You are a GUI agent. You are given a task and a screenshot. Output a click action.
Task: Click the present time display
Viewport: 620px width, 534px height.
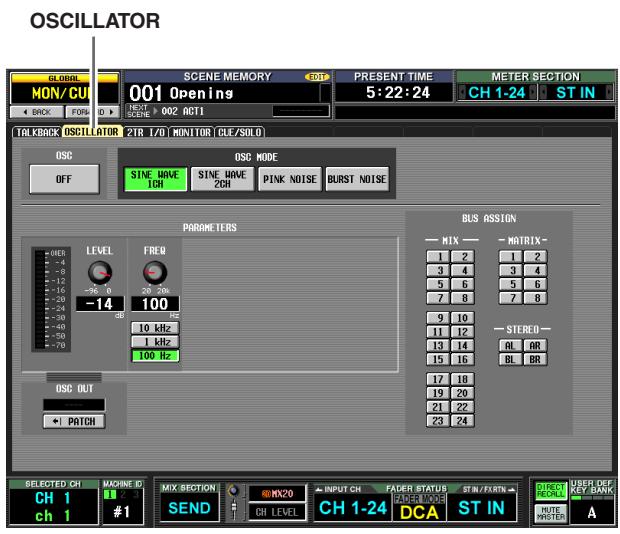(397, 92)
